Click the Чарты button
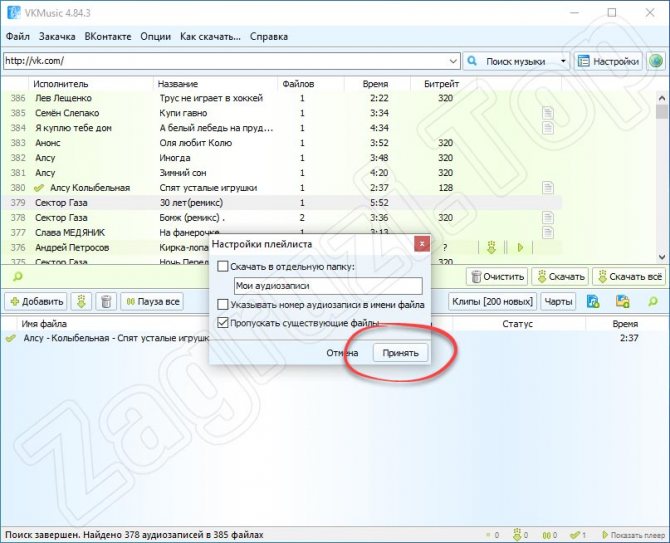 click(x=558, y=302)
